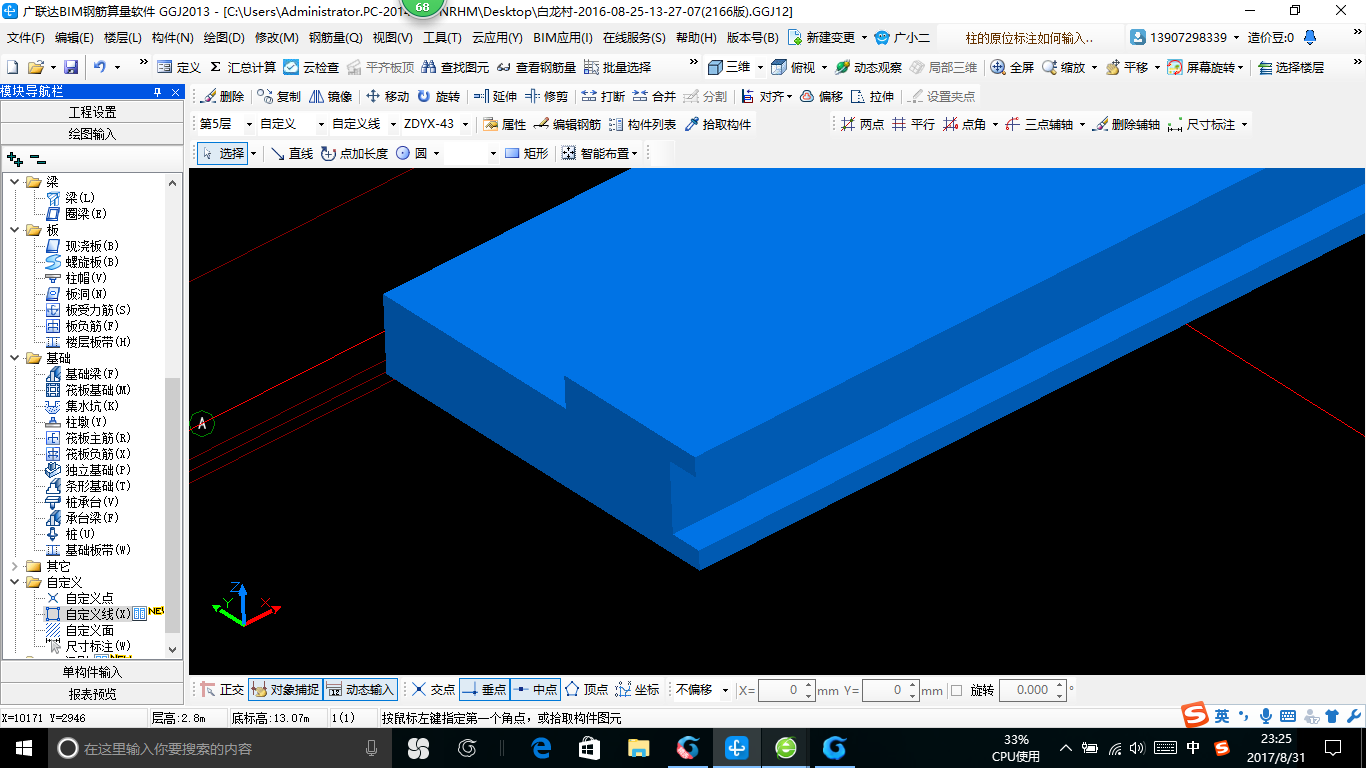Click the 选择楼层 button

1292,67
